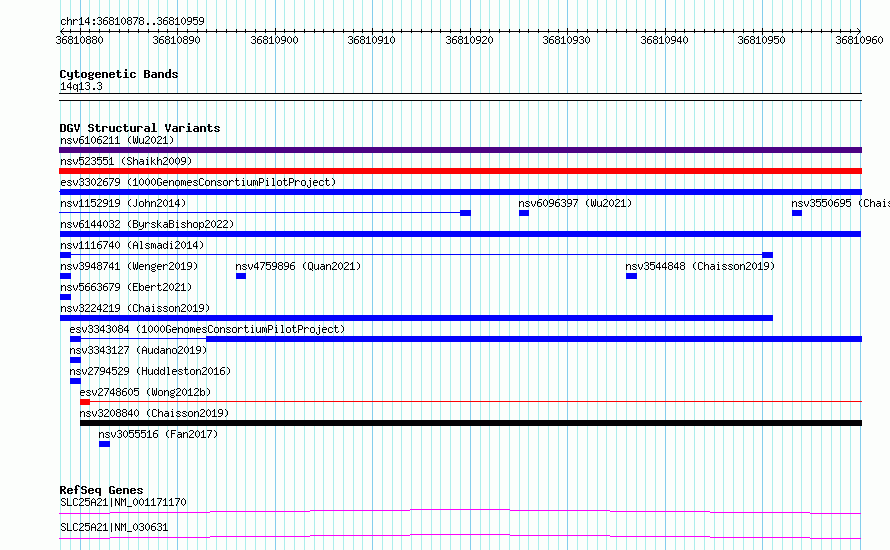The width and height of the screenshot is (890, 550).
Task: Click the red block under esv2748605
Action: click(85, 402)
